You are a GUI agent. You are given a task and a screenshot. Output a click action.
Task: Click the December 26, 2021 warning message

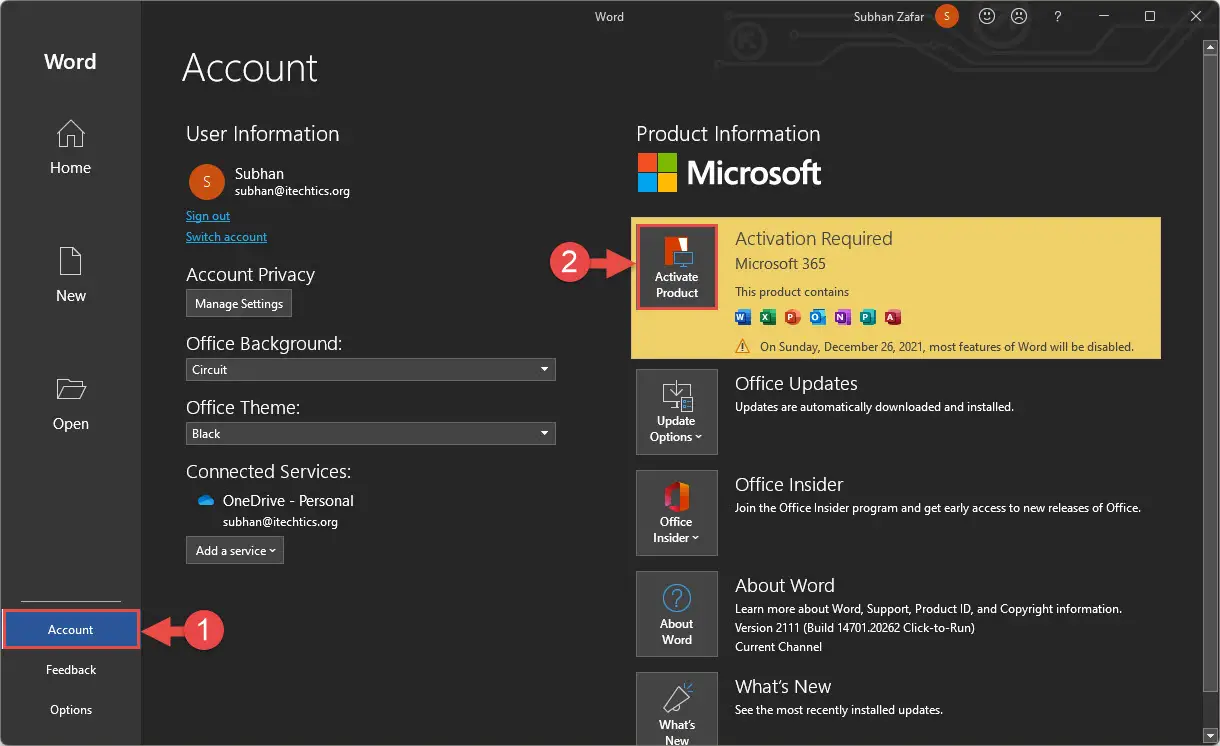(947, 347)
